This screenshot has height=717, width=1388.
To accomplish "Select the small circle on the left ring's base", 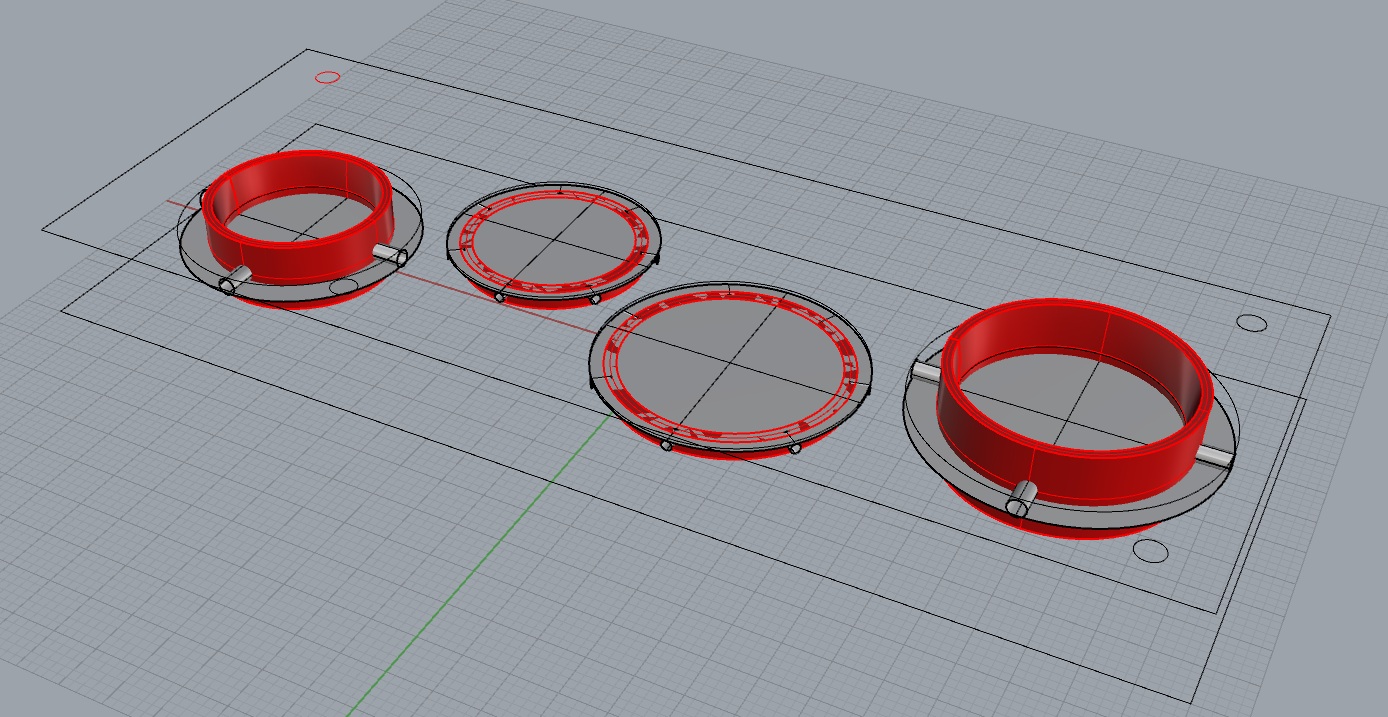I will [344, 287].
